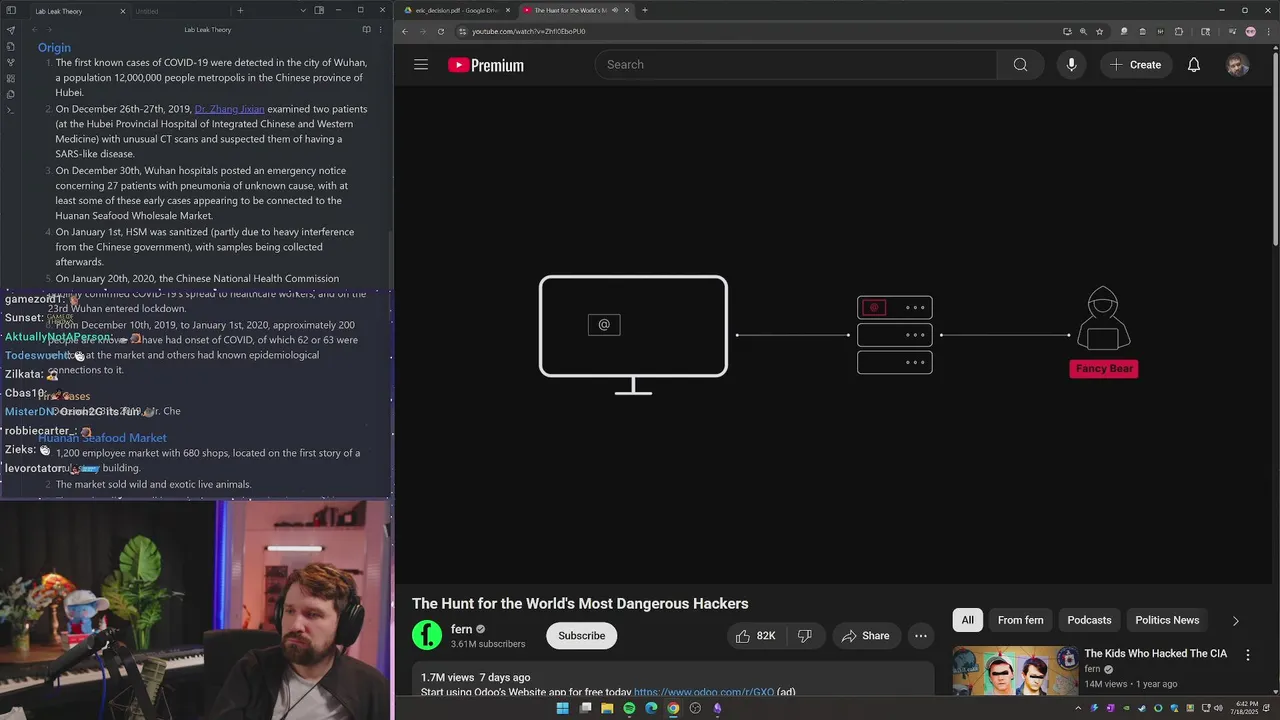Select the All filter chip
The image size is (1280, 720).
tap(967, 620)
